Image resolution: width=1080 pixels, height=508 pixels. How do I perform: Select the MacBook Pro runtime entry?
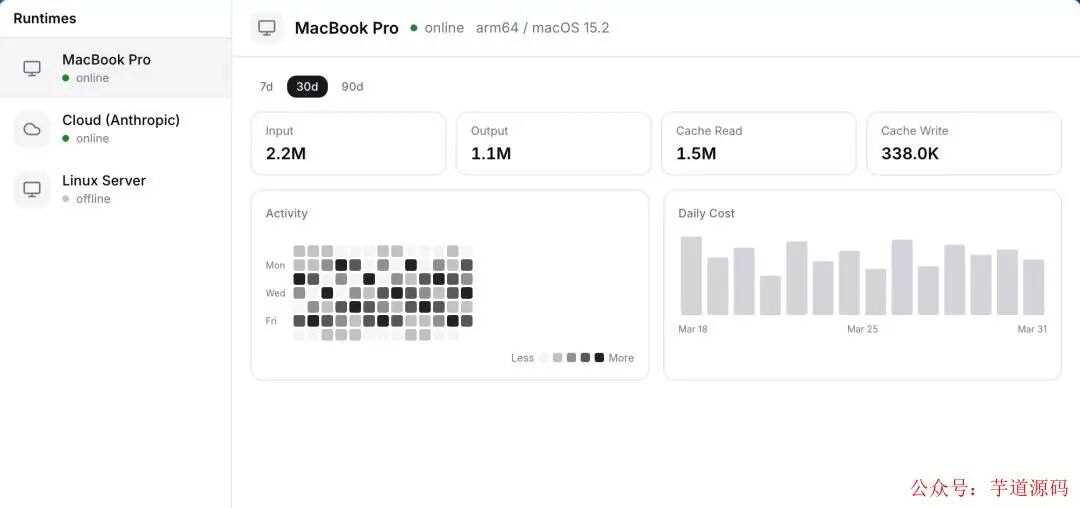click(x=116, y=68)
